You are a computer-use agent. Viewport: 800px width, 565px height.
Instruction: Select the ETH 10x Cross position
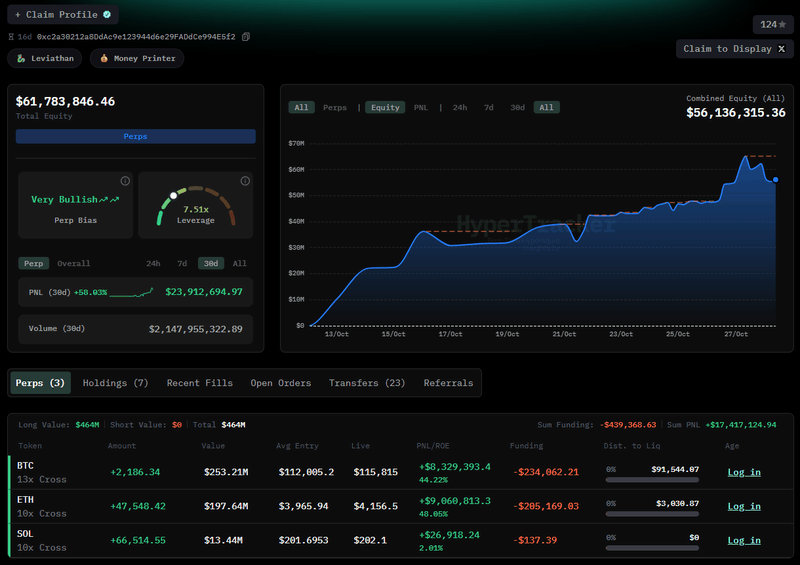pos(401,506)
